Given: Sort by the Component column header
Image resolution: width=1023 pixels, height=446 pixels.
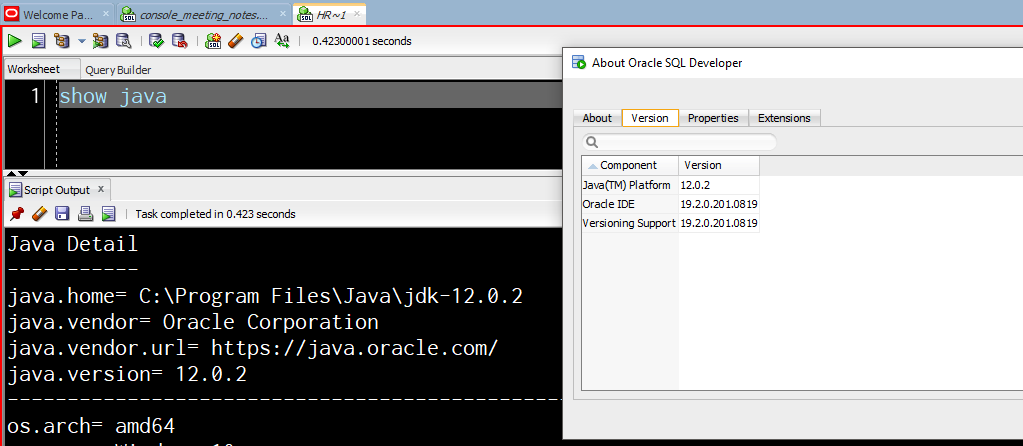Looking at the screenshot, I should [630, 165].
